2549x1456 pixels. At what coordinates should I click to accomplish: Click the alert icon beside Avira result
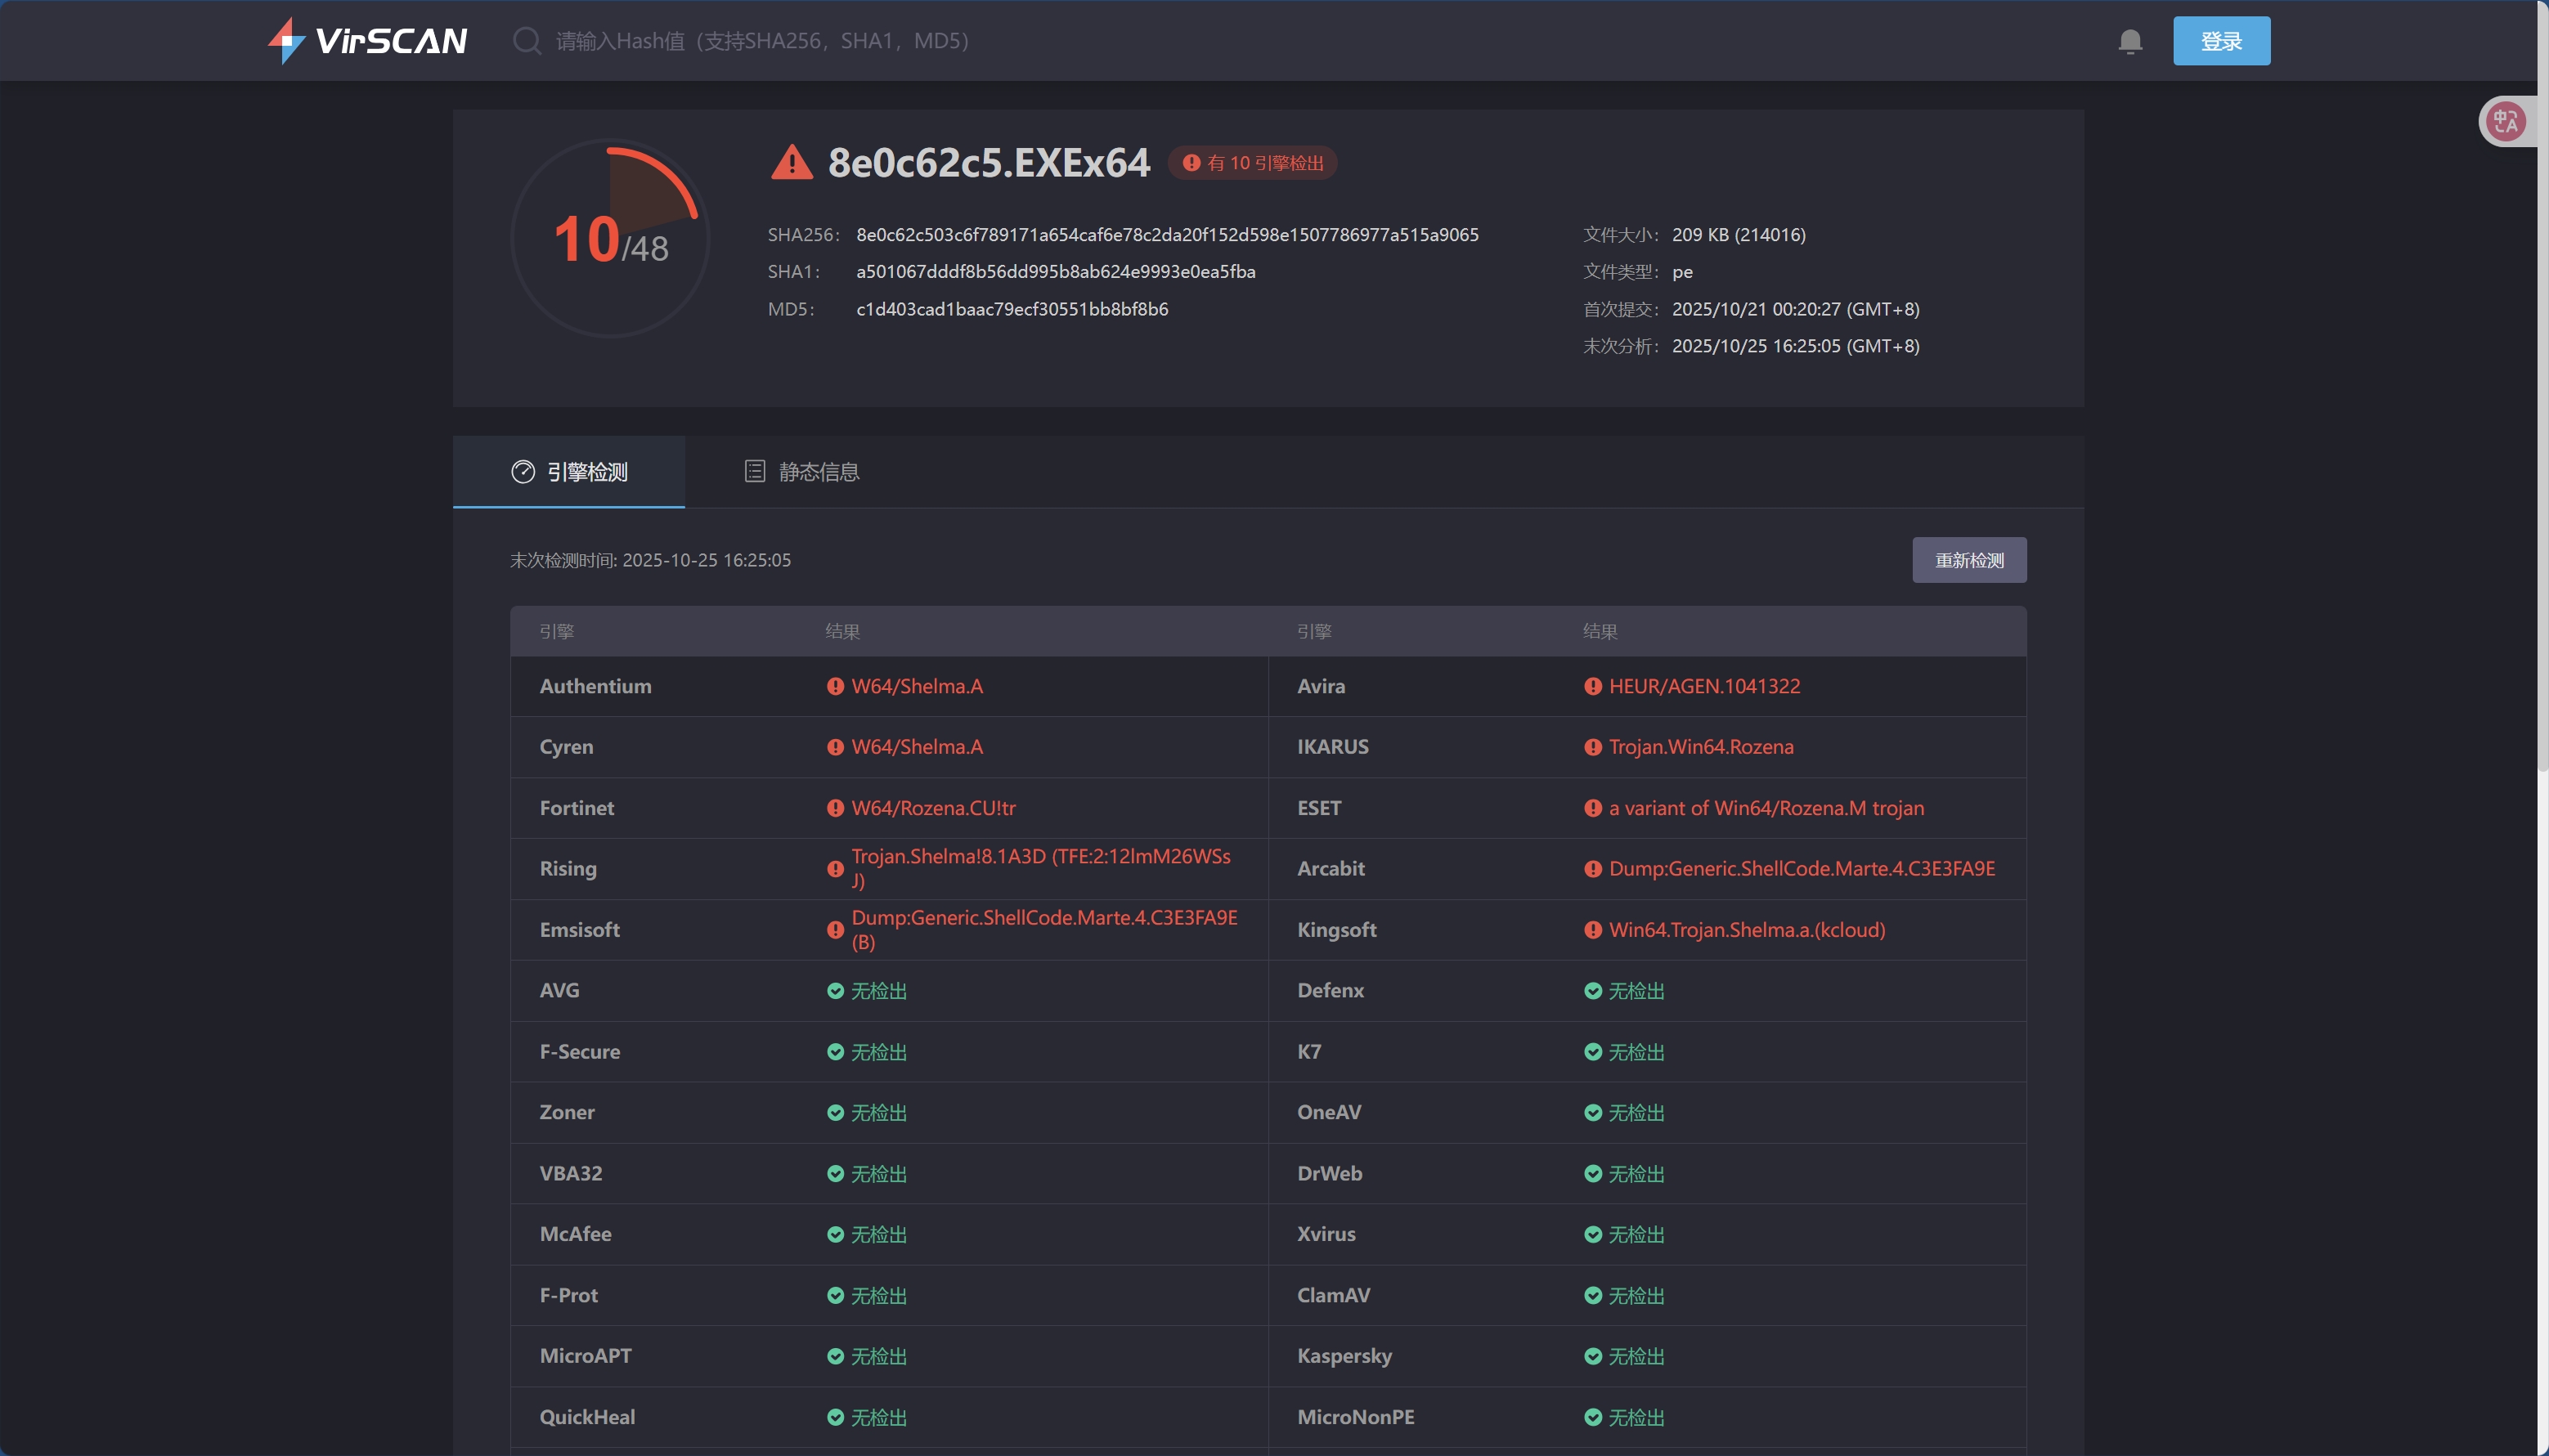point(1592,687)
